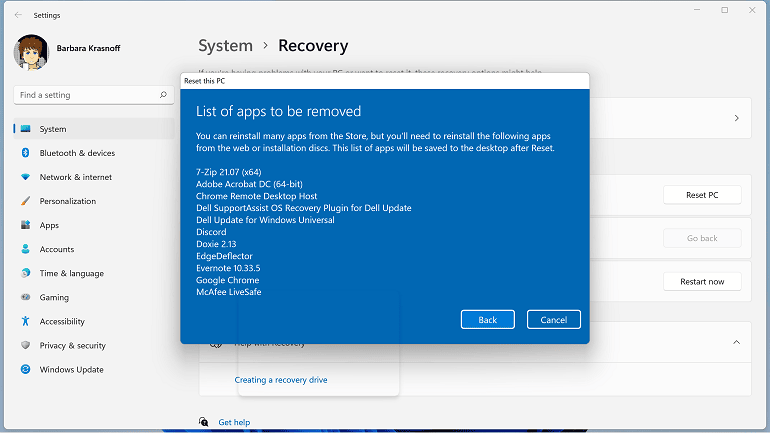Click Dell SupportAssist OS Recovery Plugin entry
This screenshot has width=770, height=433.
[303, 208]
